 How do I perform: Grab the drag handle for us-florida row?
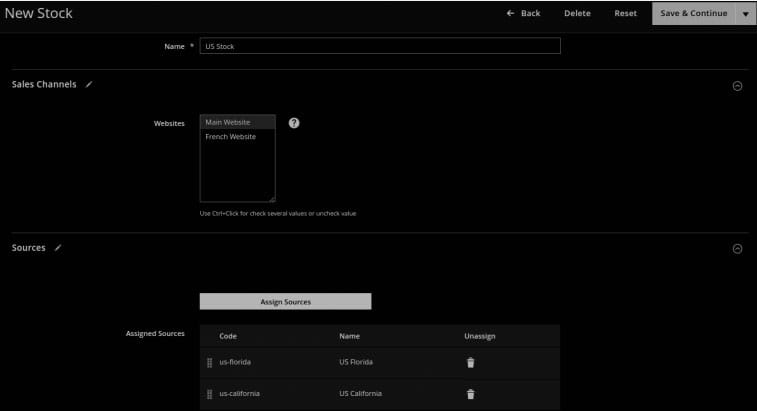pos(209,362)
